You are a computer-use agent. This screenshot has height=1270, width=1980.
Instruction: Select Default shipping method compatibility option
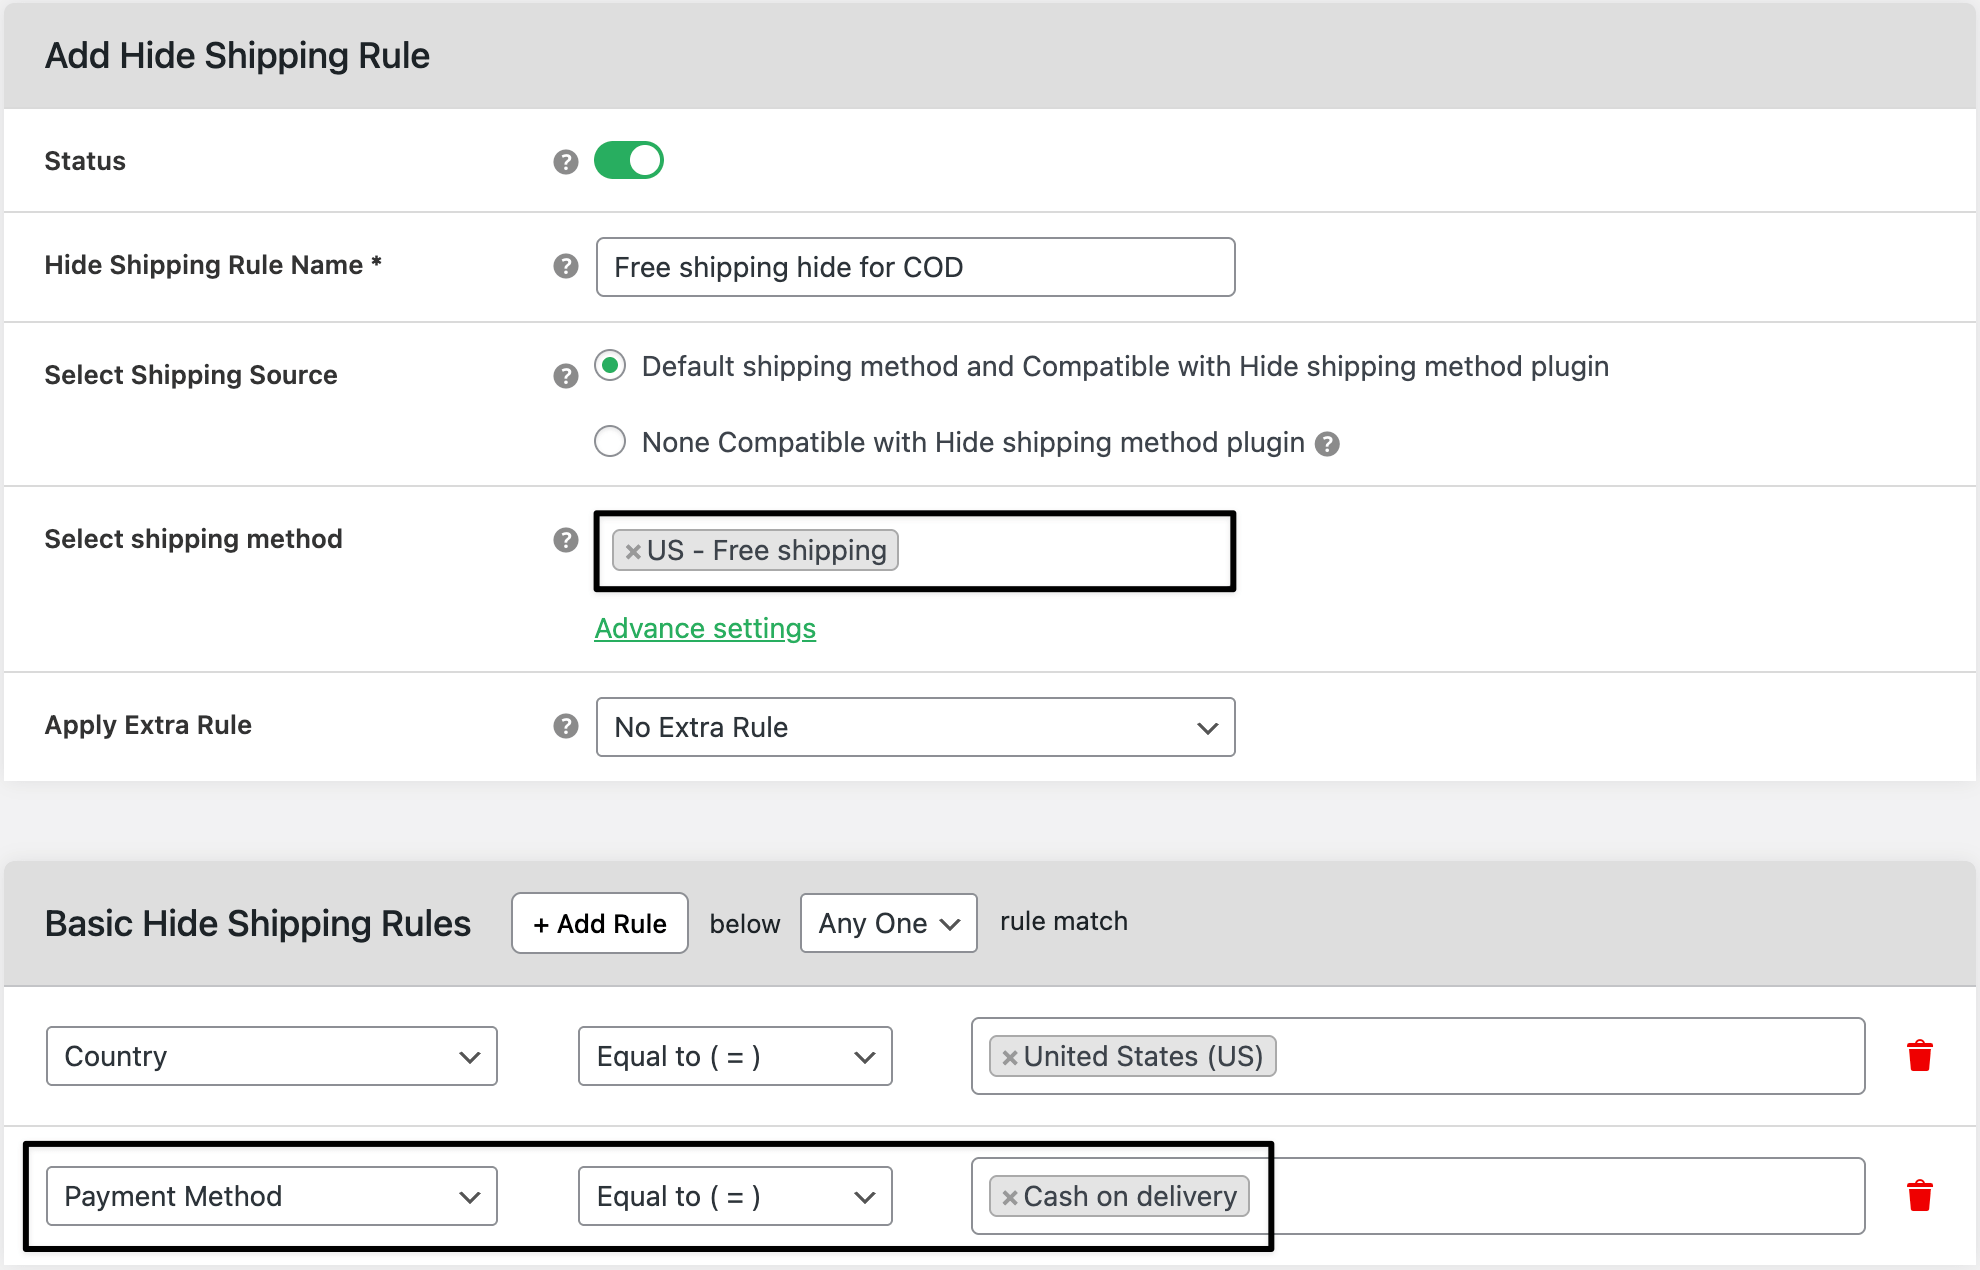610,366
